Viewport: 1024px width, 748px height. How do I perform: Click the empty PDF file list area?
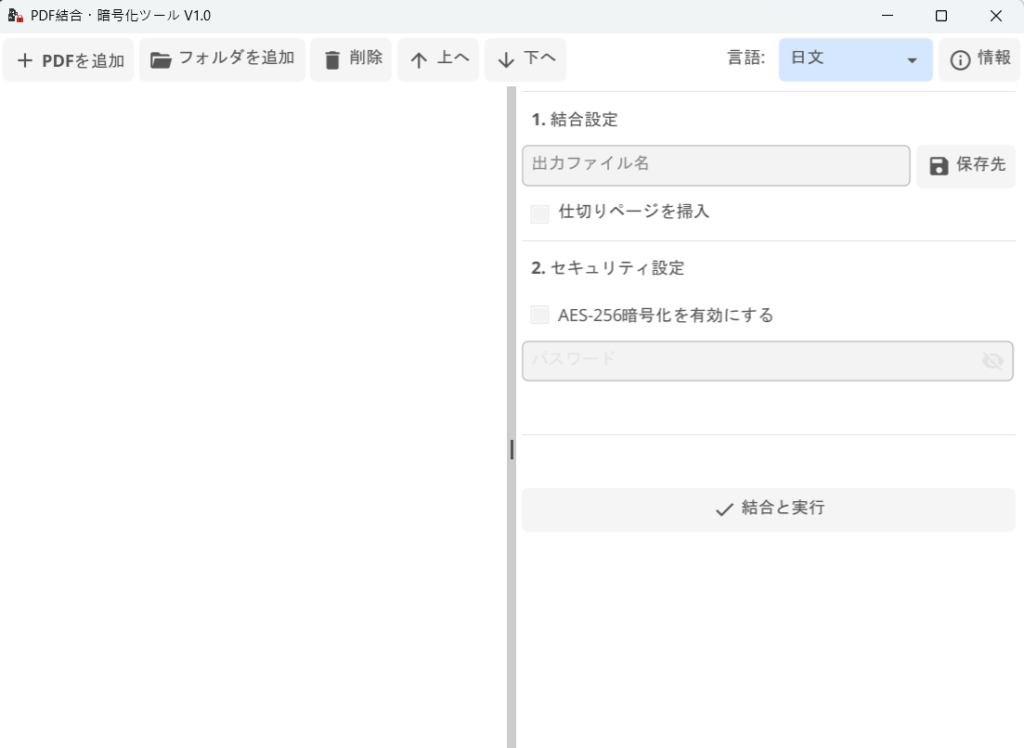(x=253, y=400)
